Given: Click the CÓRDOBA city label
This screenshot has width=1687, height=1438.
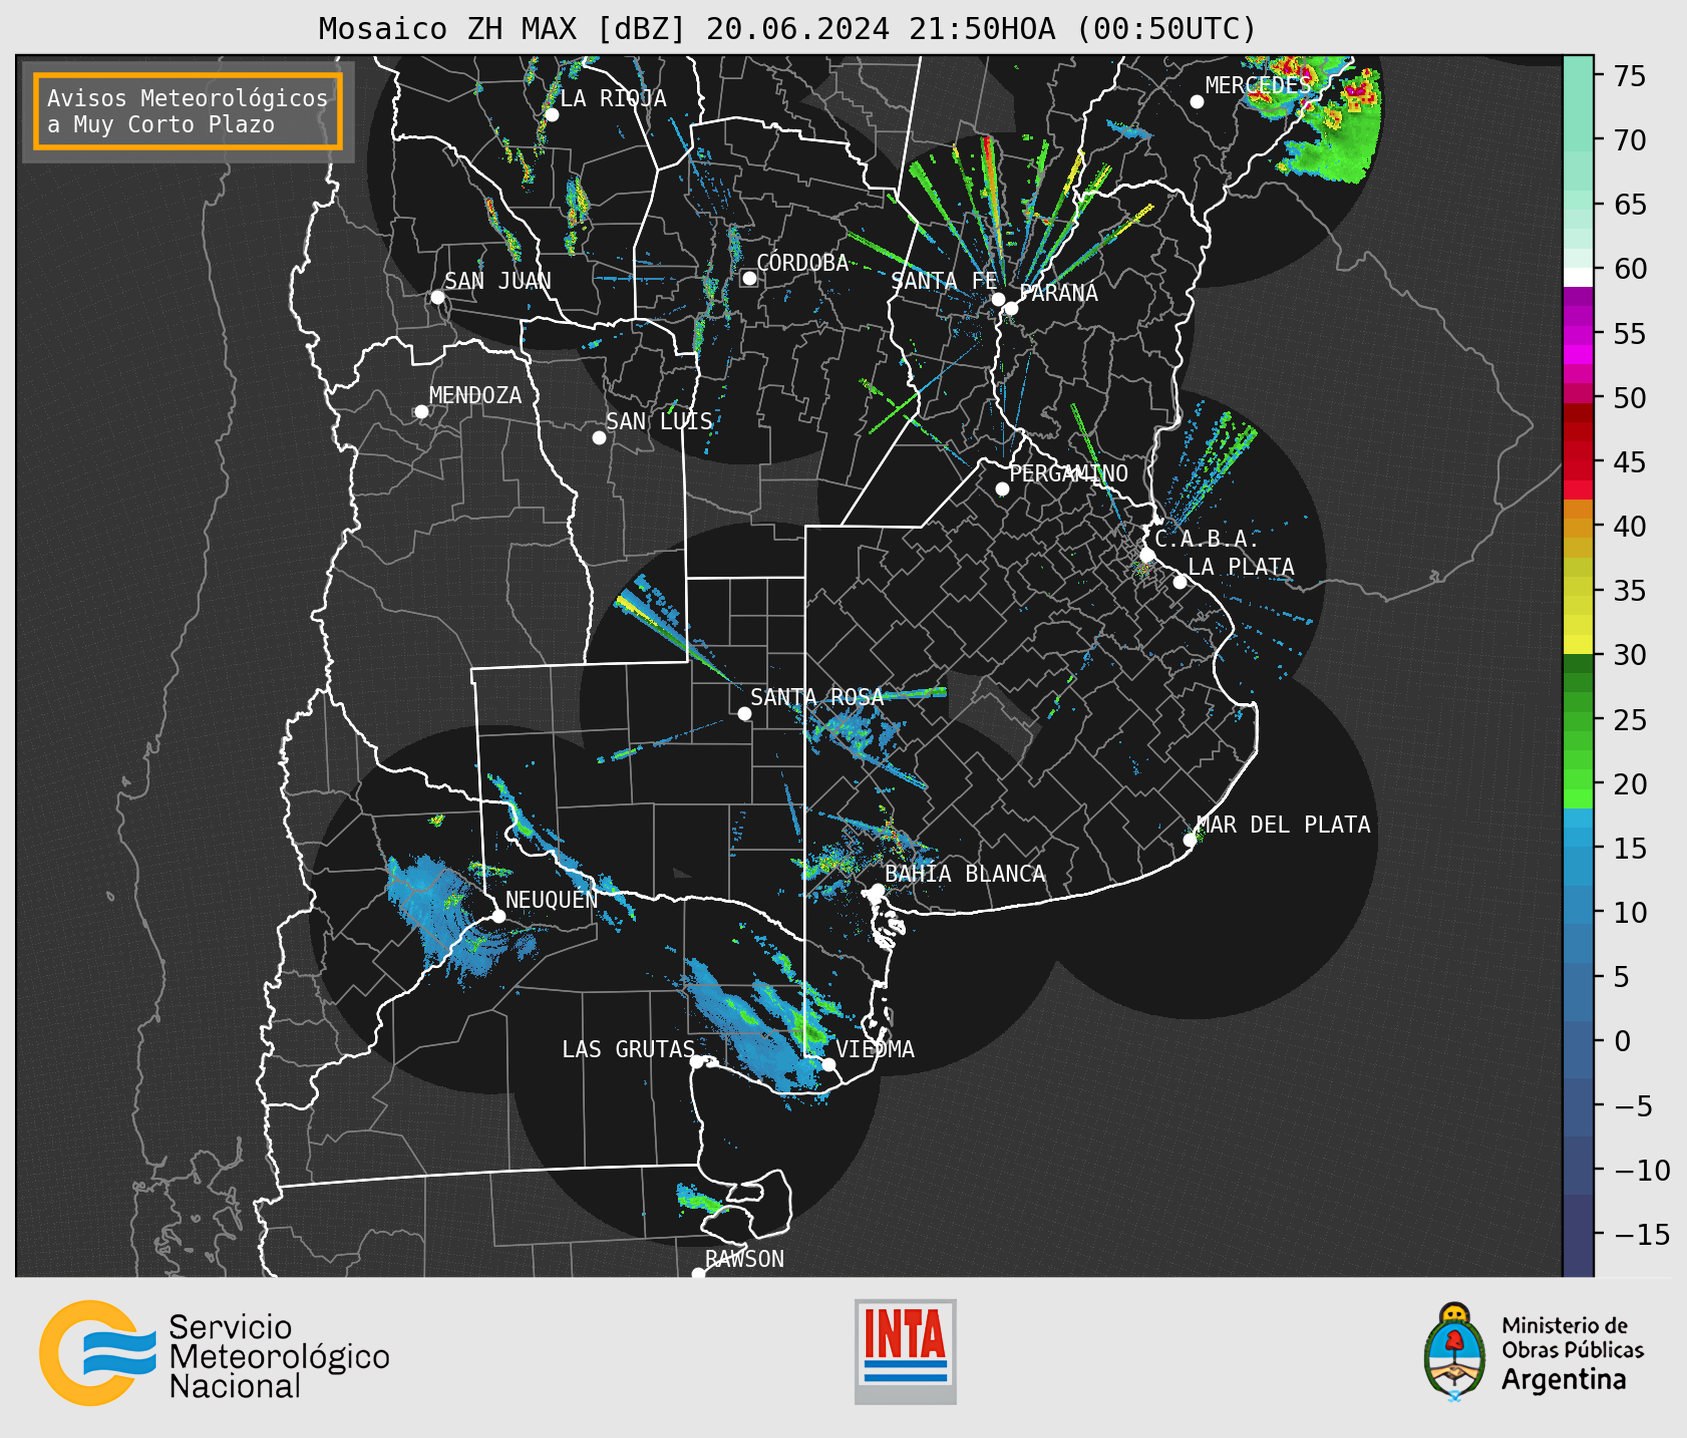Looking at the screenshot, I should click(x=803, y=263).
